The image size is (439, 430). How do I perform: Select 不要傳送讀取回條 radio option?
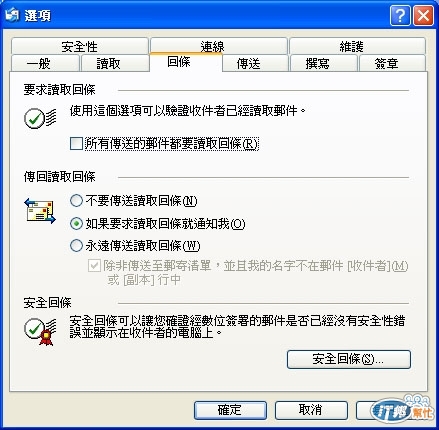click(x=76, y=201)
